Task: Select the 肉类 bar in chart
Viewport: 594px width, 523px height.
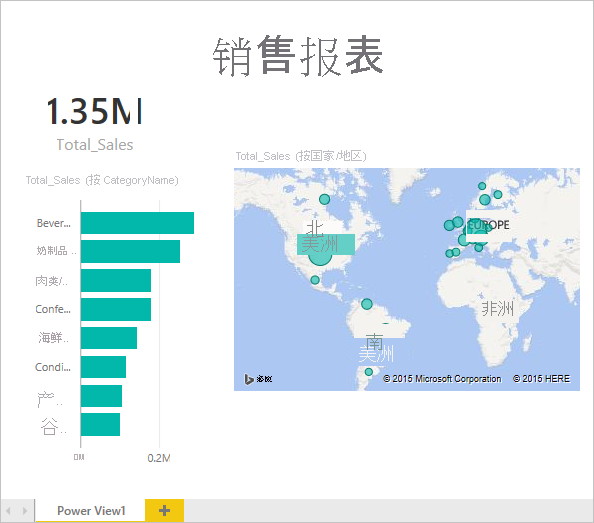Action: [116, 281]
